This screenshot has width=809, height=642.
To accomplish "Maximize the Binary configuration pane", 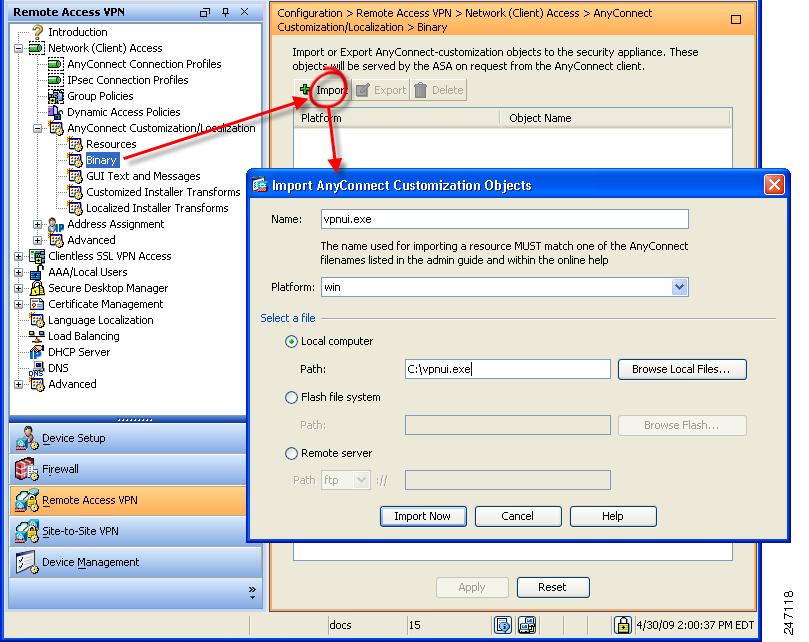I will click(736, 20).
